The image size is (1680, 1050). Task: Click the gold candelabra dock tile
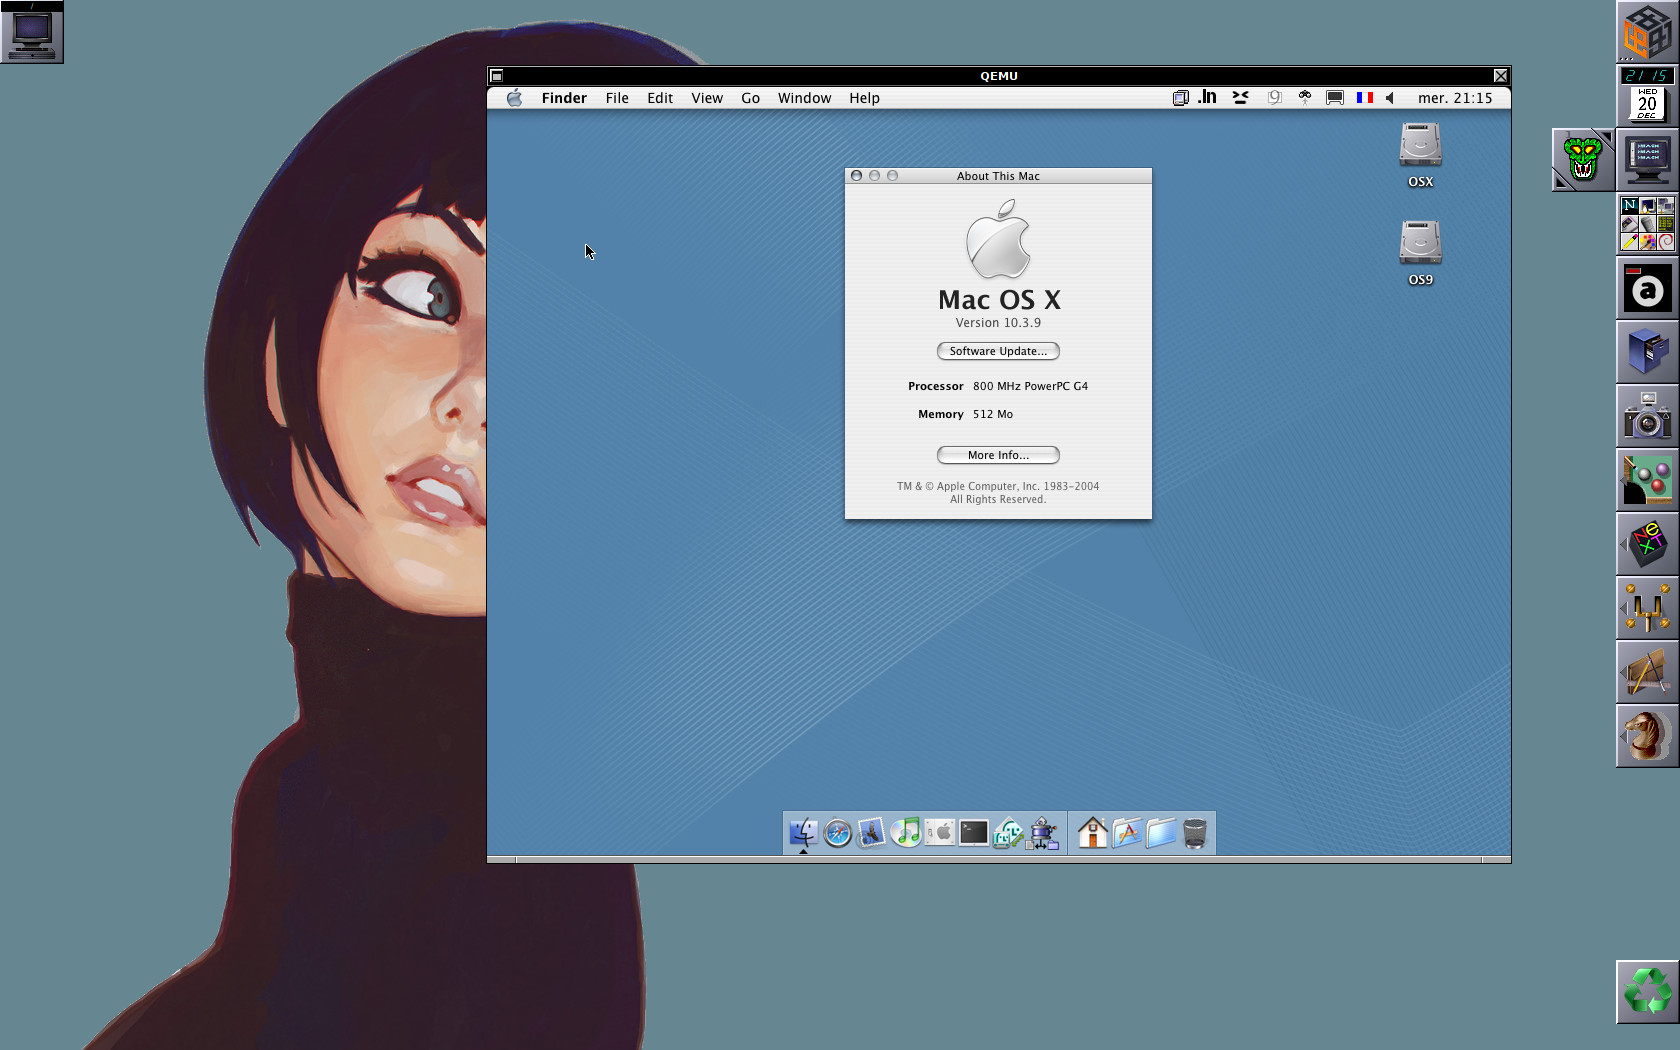click(1647, 608)
